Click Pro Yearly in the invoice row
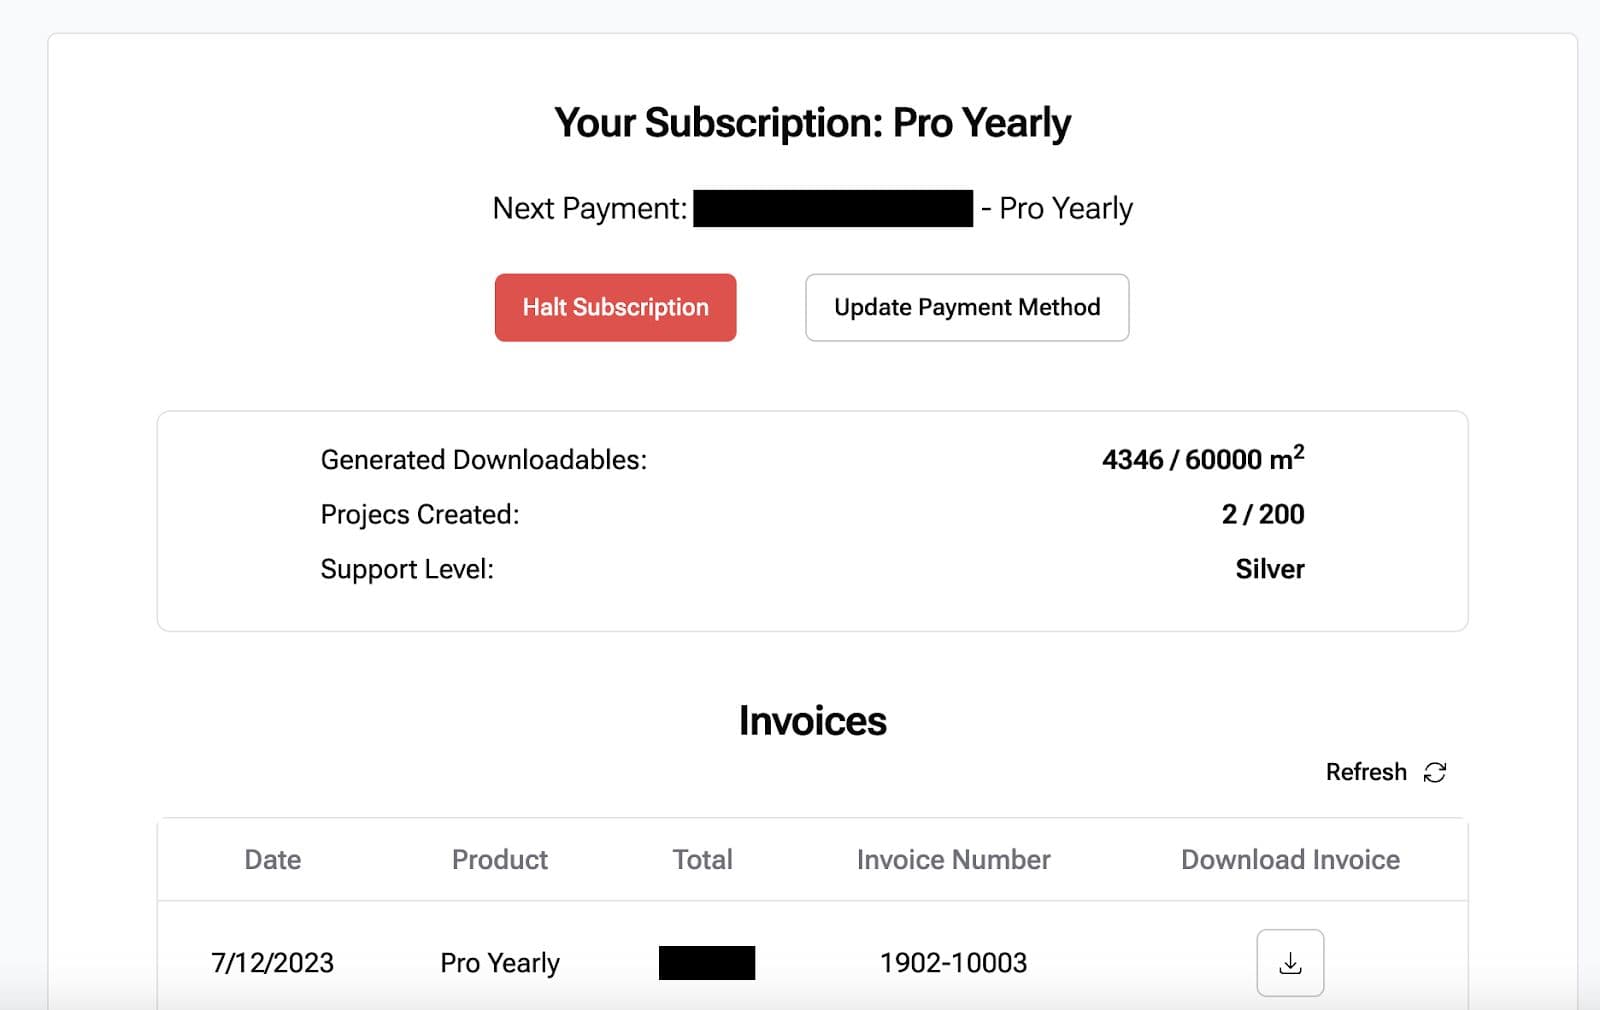The height and width of the screenshot is (1010, 1600). point(499,963)
